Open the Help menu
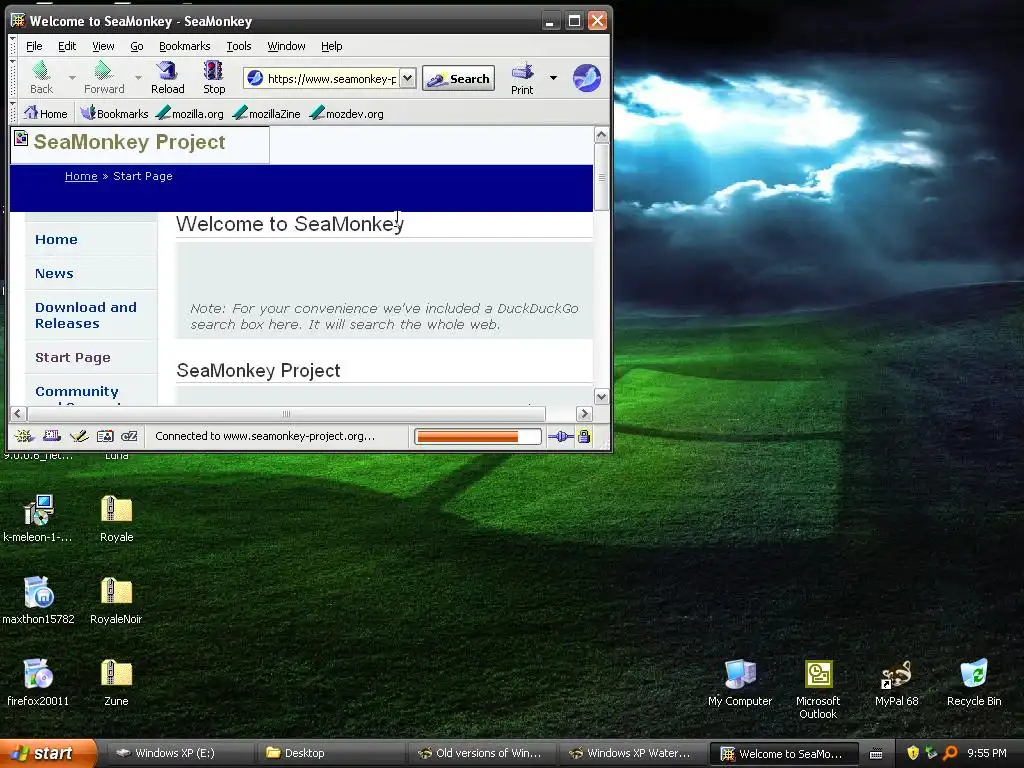This screenshot has height=768, width=1024. [x=332, y=46]
